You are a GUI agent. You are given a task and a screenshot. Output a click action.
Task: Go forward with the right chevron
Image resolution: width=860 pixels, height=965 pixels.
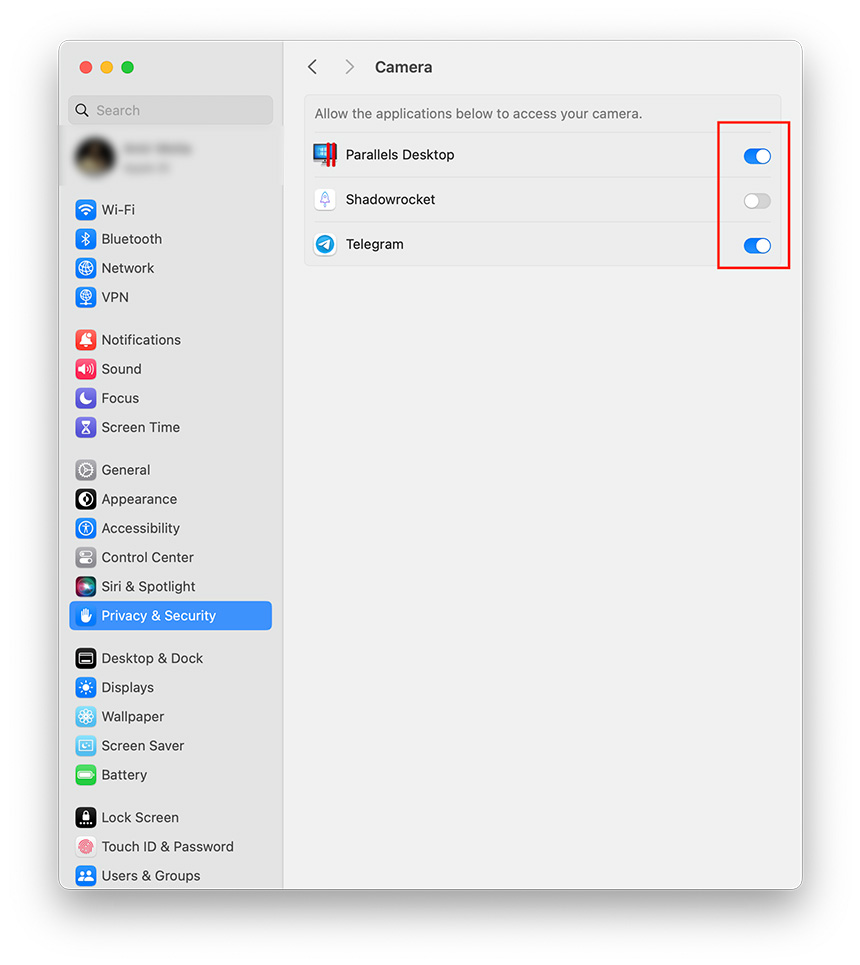pyautogui.click(x=349, y=66)
